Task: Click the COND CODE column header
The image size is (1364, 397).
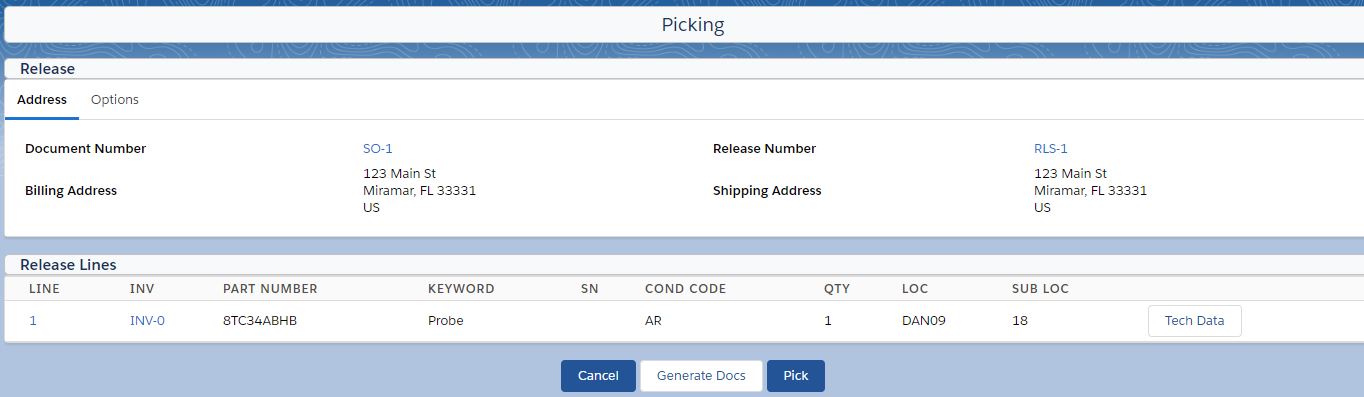Action: point(685,289)
